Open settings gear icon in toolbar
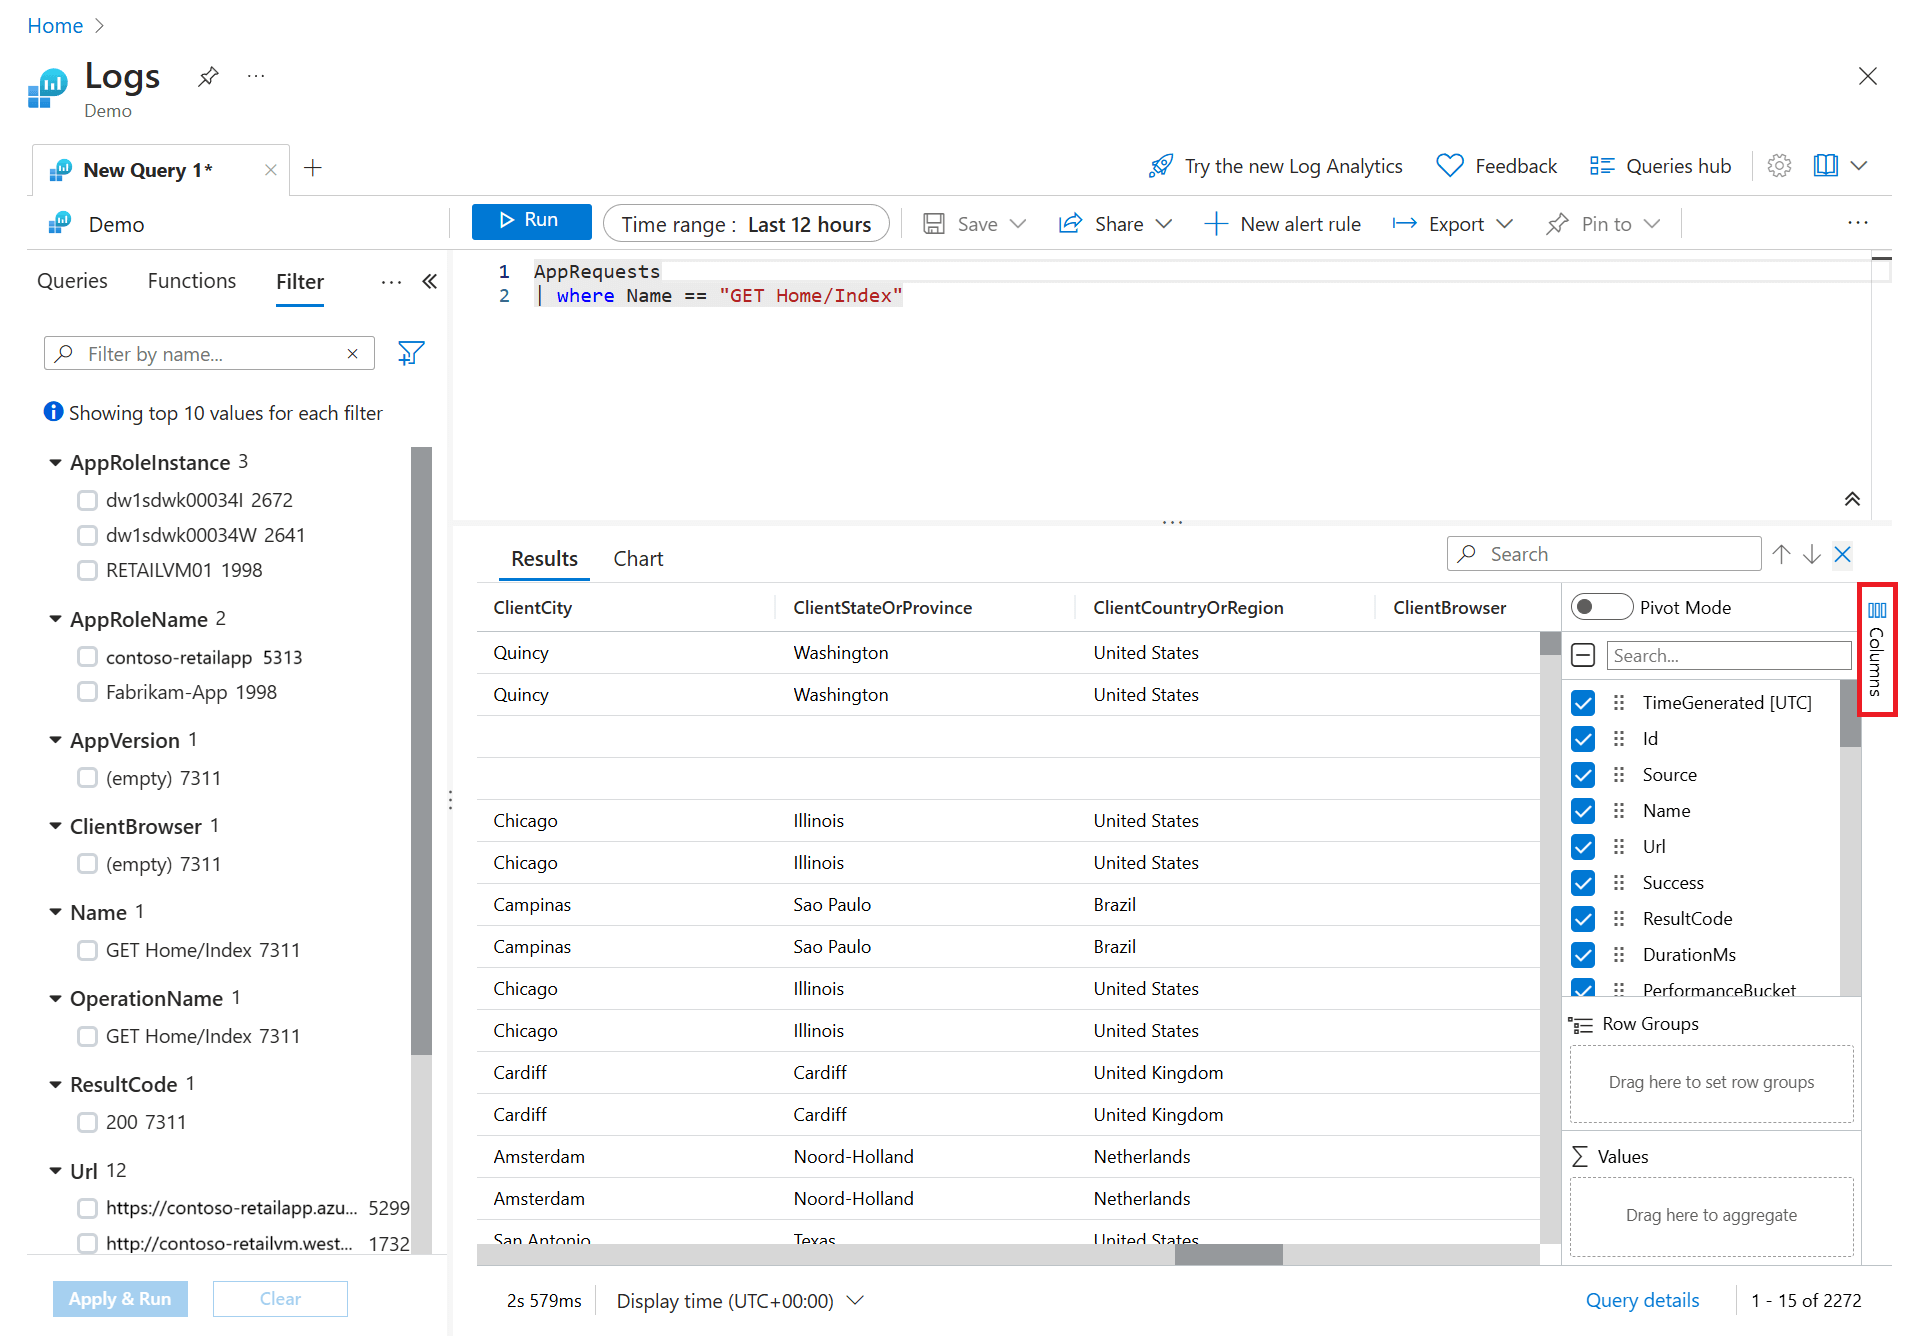 1779,166
